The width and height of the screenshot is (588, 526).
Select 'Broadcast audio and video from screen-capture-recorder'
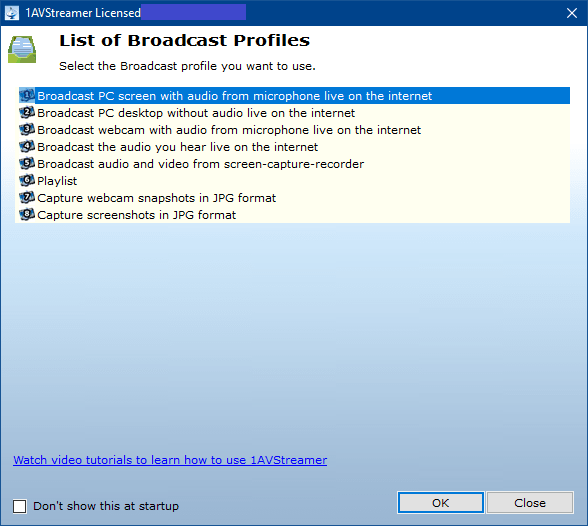coord(294,164)
